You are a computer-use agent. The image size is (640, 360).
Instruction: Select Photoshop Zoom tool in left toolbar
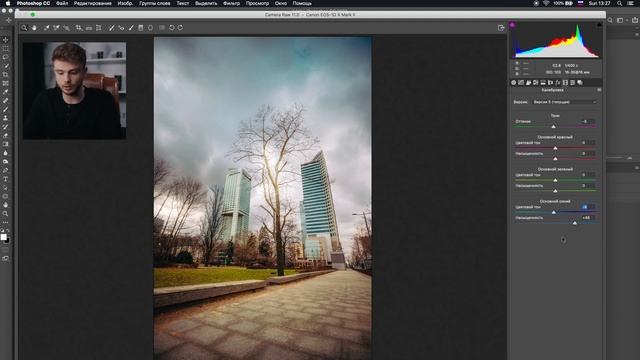tap(5, 213)
